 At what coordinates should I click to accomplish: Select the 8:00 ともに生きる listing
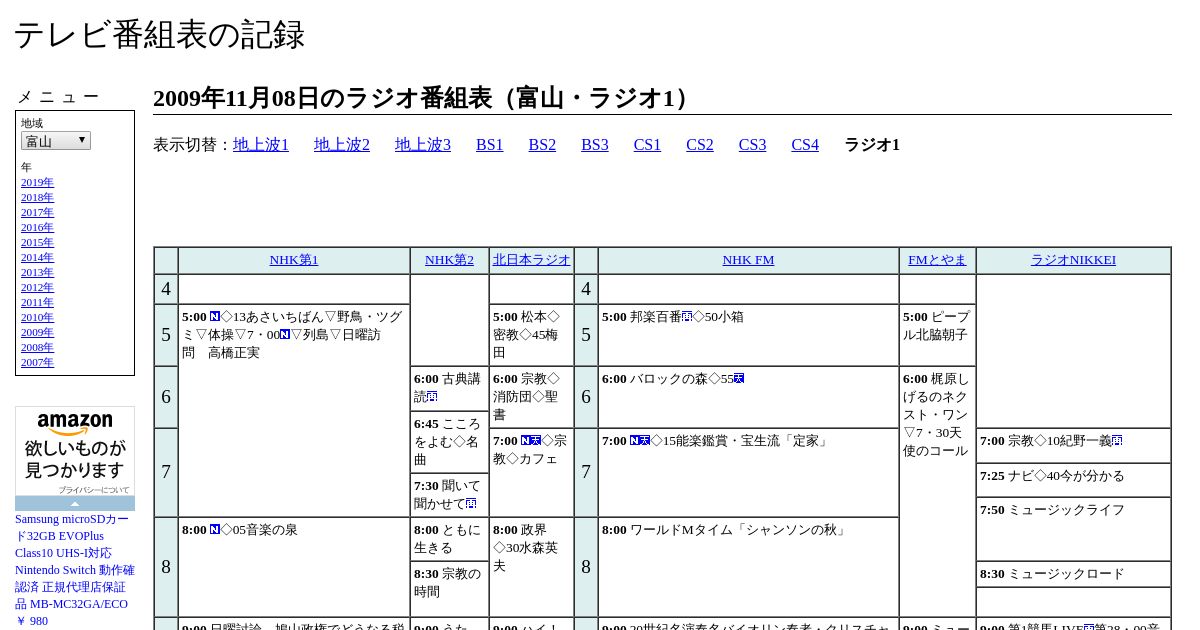[x=449, y=540]
